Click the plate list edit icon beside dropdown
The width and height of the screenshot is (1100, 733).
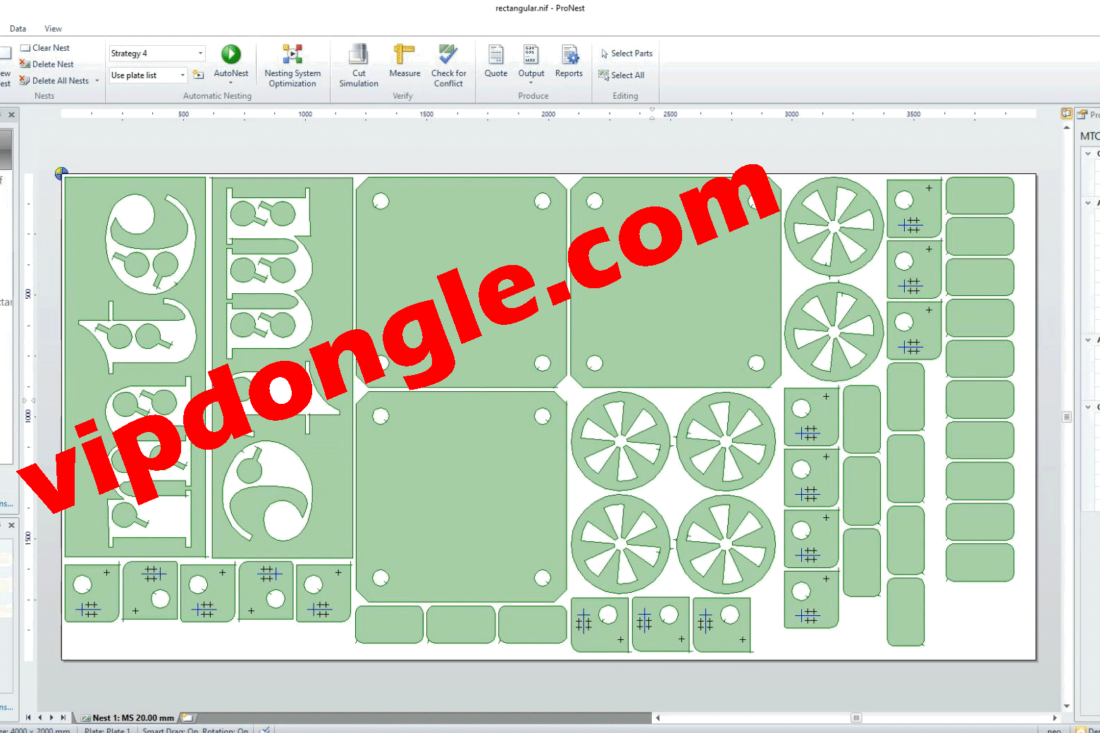198,75
